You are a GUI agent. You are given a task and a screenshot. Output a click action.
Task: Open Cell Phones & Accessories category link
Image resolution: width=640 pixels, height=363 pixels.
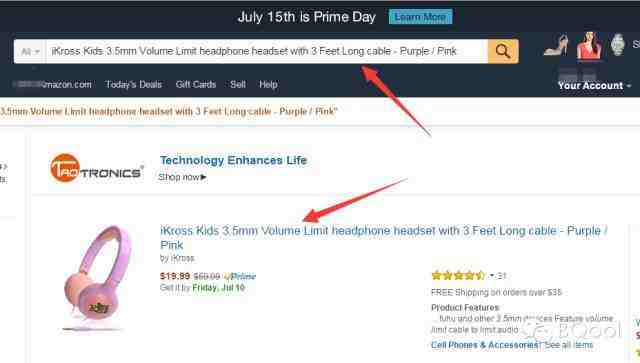click(485, 345)
